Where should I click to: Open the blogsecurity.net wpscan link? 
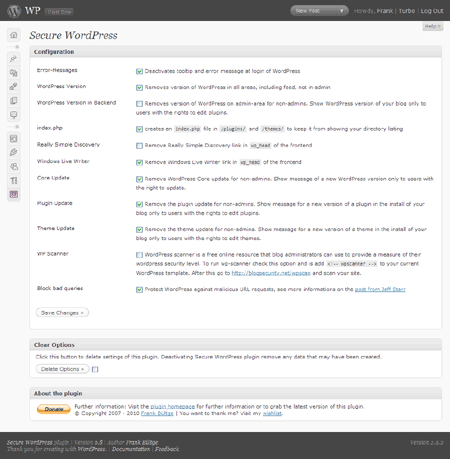271,273
